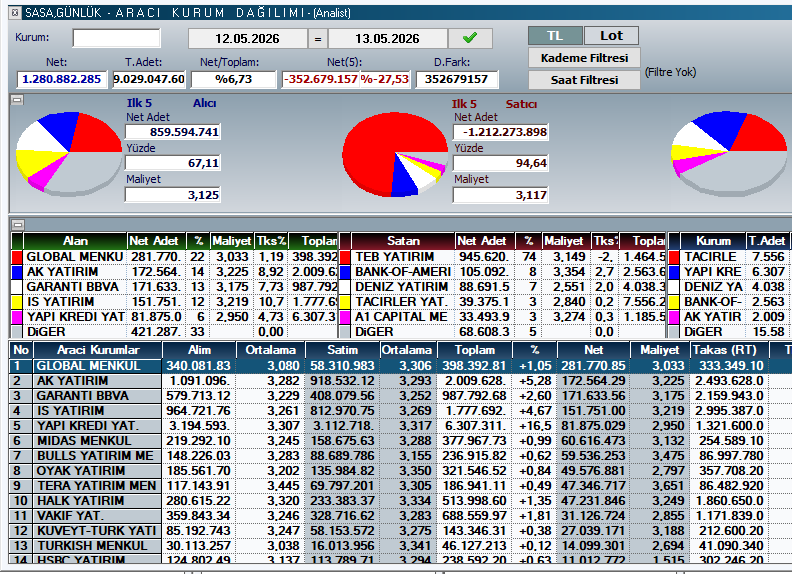Open Kademe Filtresi
Image resolution: width=792 pixels, height=574 pixels.
[584, 58]
